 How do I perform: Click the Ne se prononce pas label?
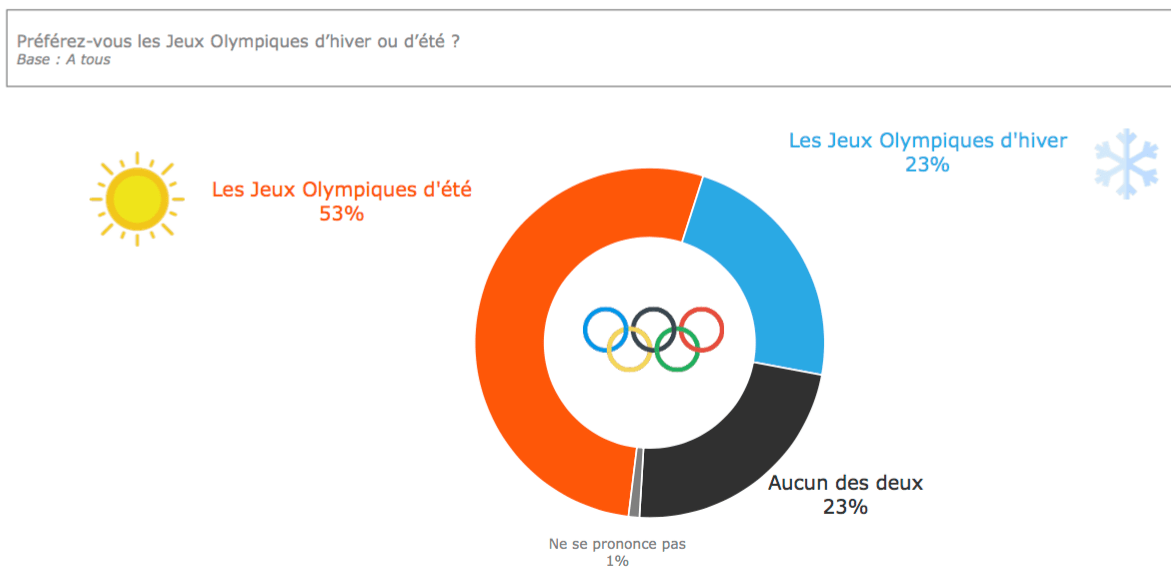pos(617,544)
